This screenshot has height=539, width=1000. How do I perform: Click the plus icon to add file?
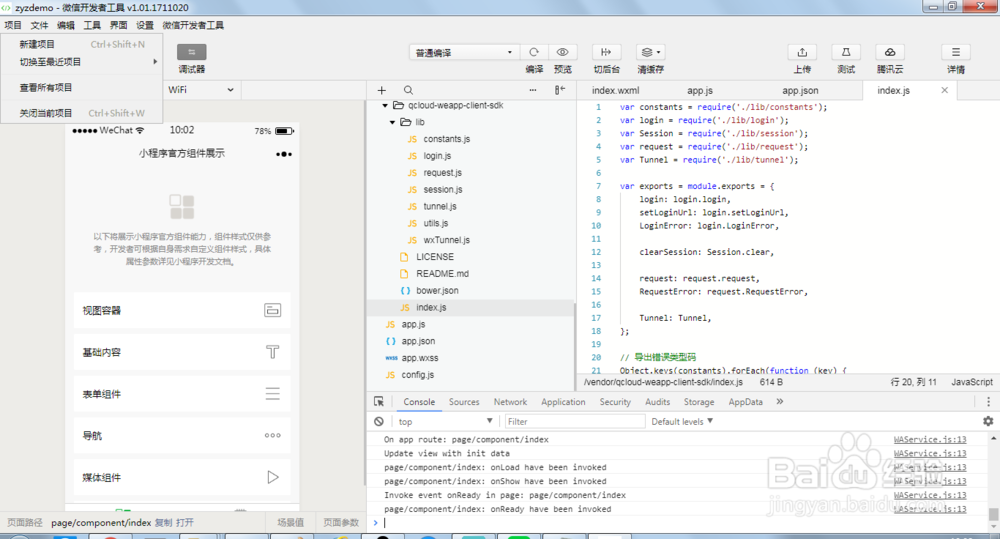[x=381, y=91]
